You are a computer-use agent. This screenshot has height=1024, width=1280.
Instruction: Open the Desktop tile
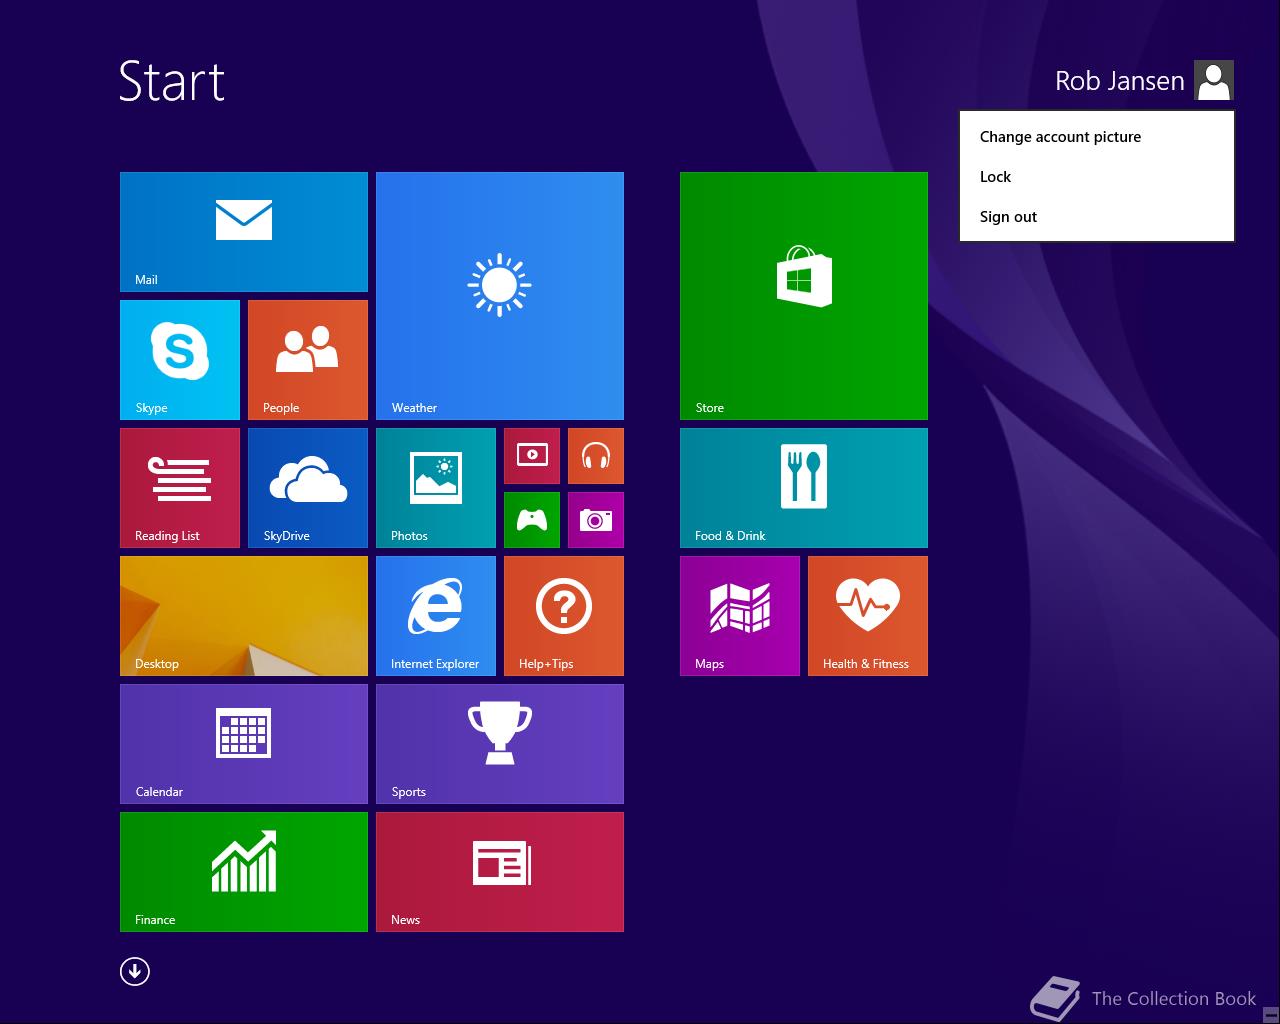pyautogui.click(x=244, y=616)
